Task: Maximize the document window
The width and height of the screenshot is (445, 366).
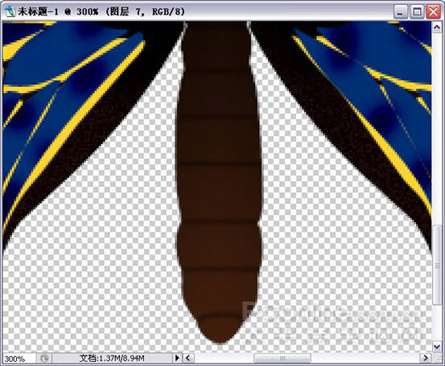Action: click(x=417, y=12)
